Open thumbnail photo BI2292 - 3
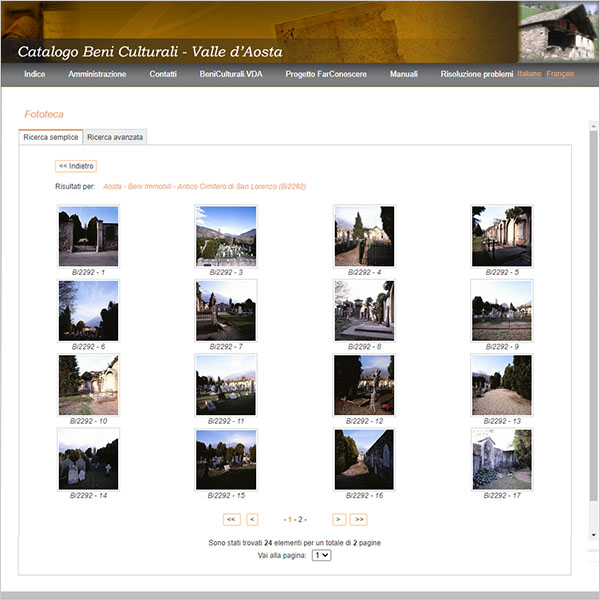 coord(226,236)
